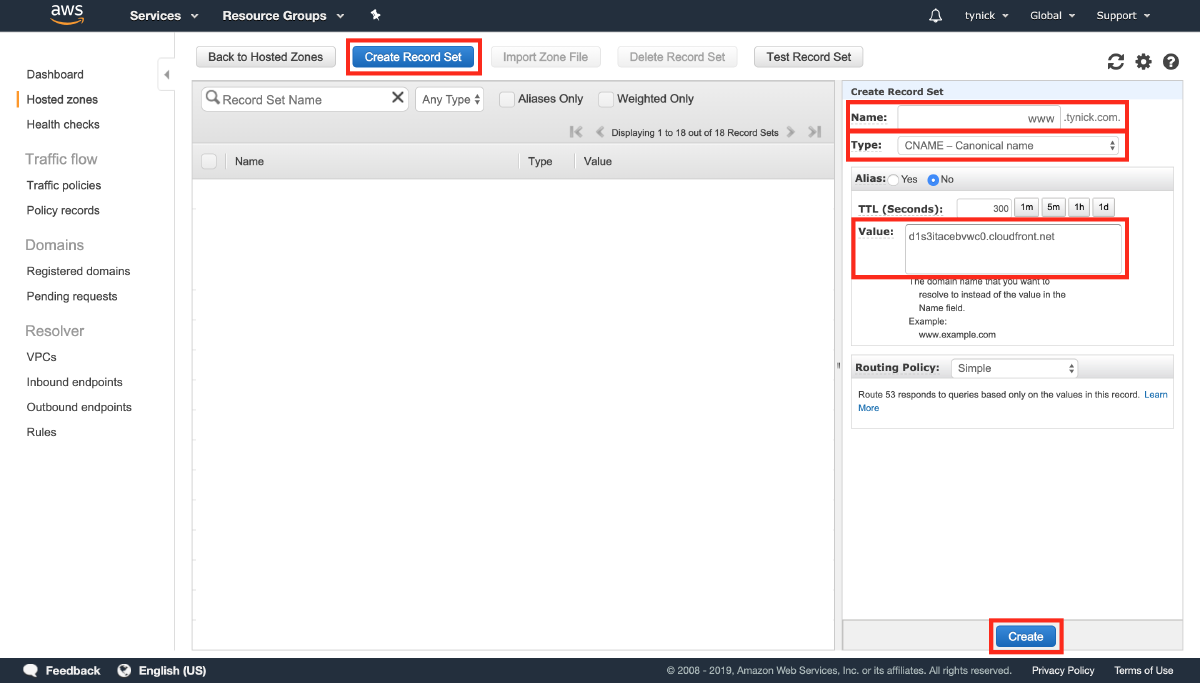Open the Support menu
This screenshot has height=683, width=1200.
coord(1123,15)
